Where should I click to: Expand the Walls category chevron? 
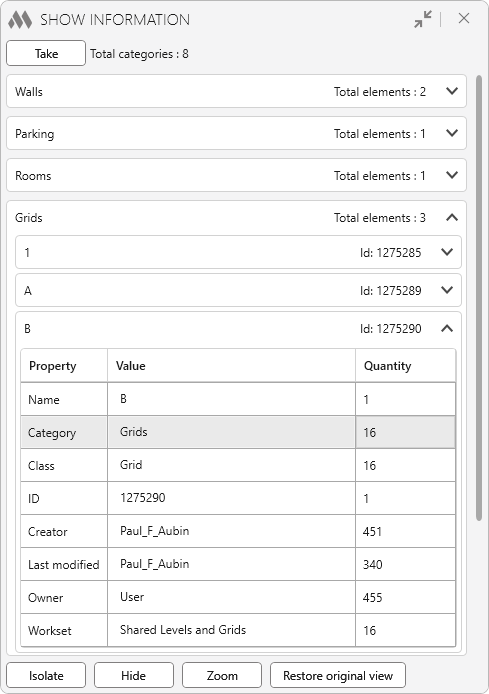pos(452,91)
